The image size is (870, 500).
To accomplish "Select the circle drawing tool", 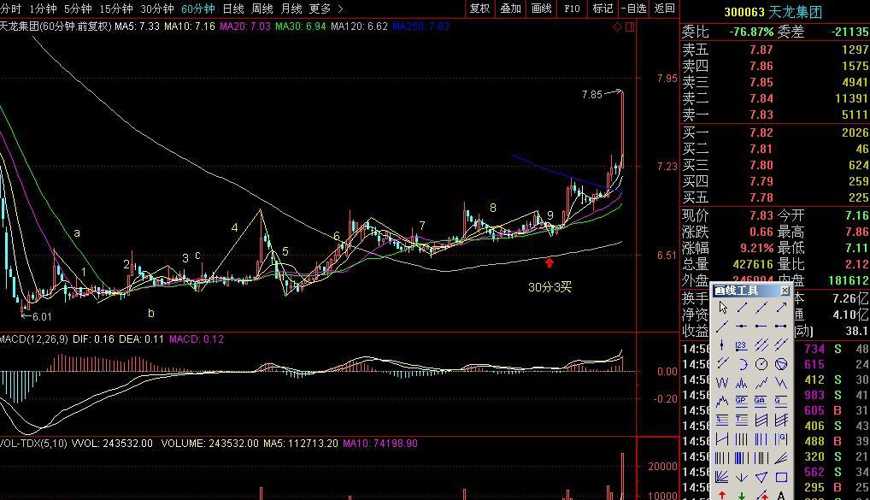I will coord(761,364).
